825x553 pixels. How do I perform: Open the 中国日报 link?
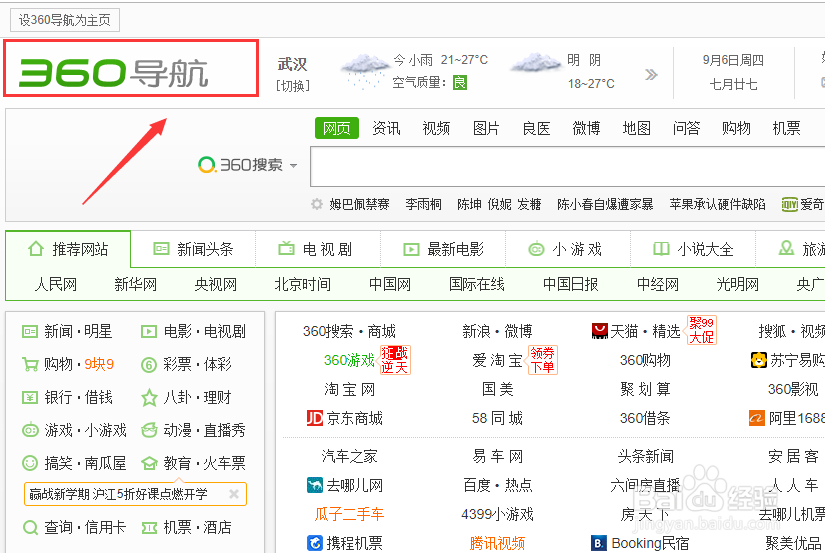570,284
